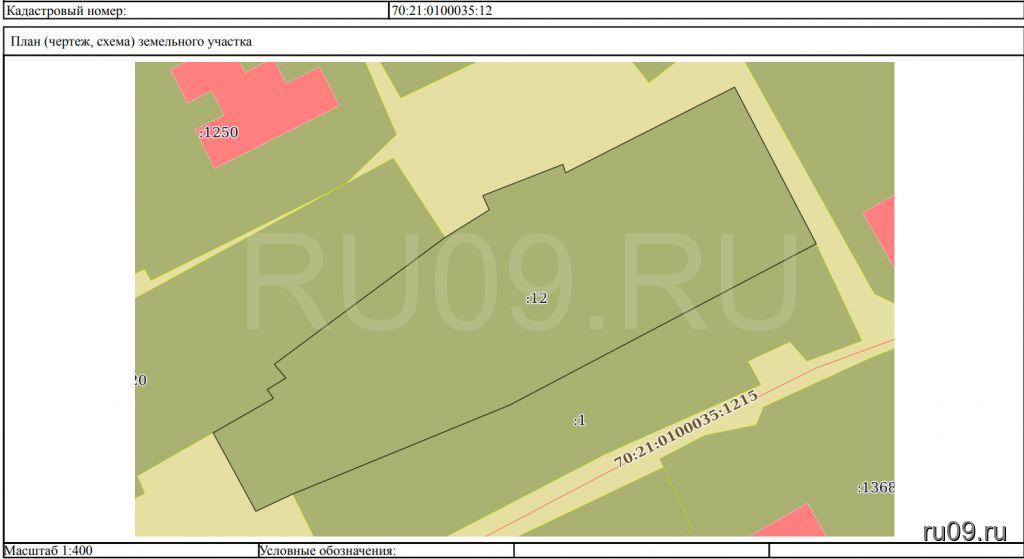Click the "Кадастровый номер:" header cell

tap(68, 12)
